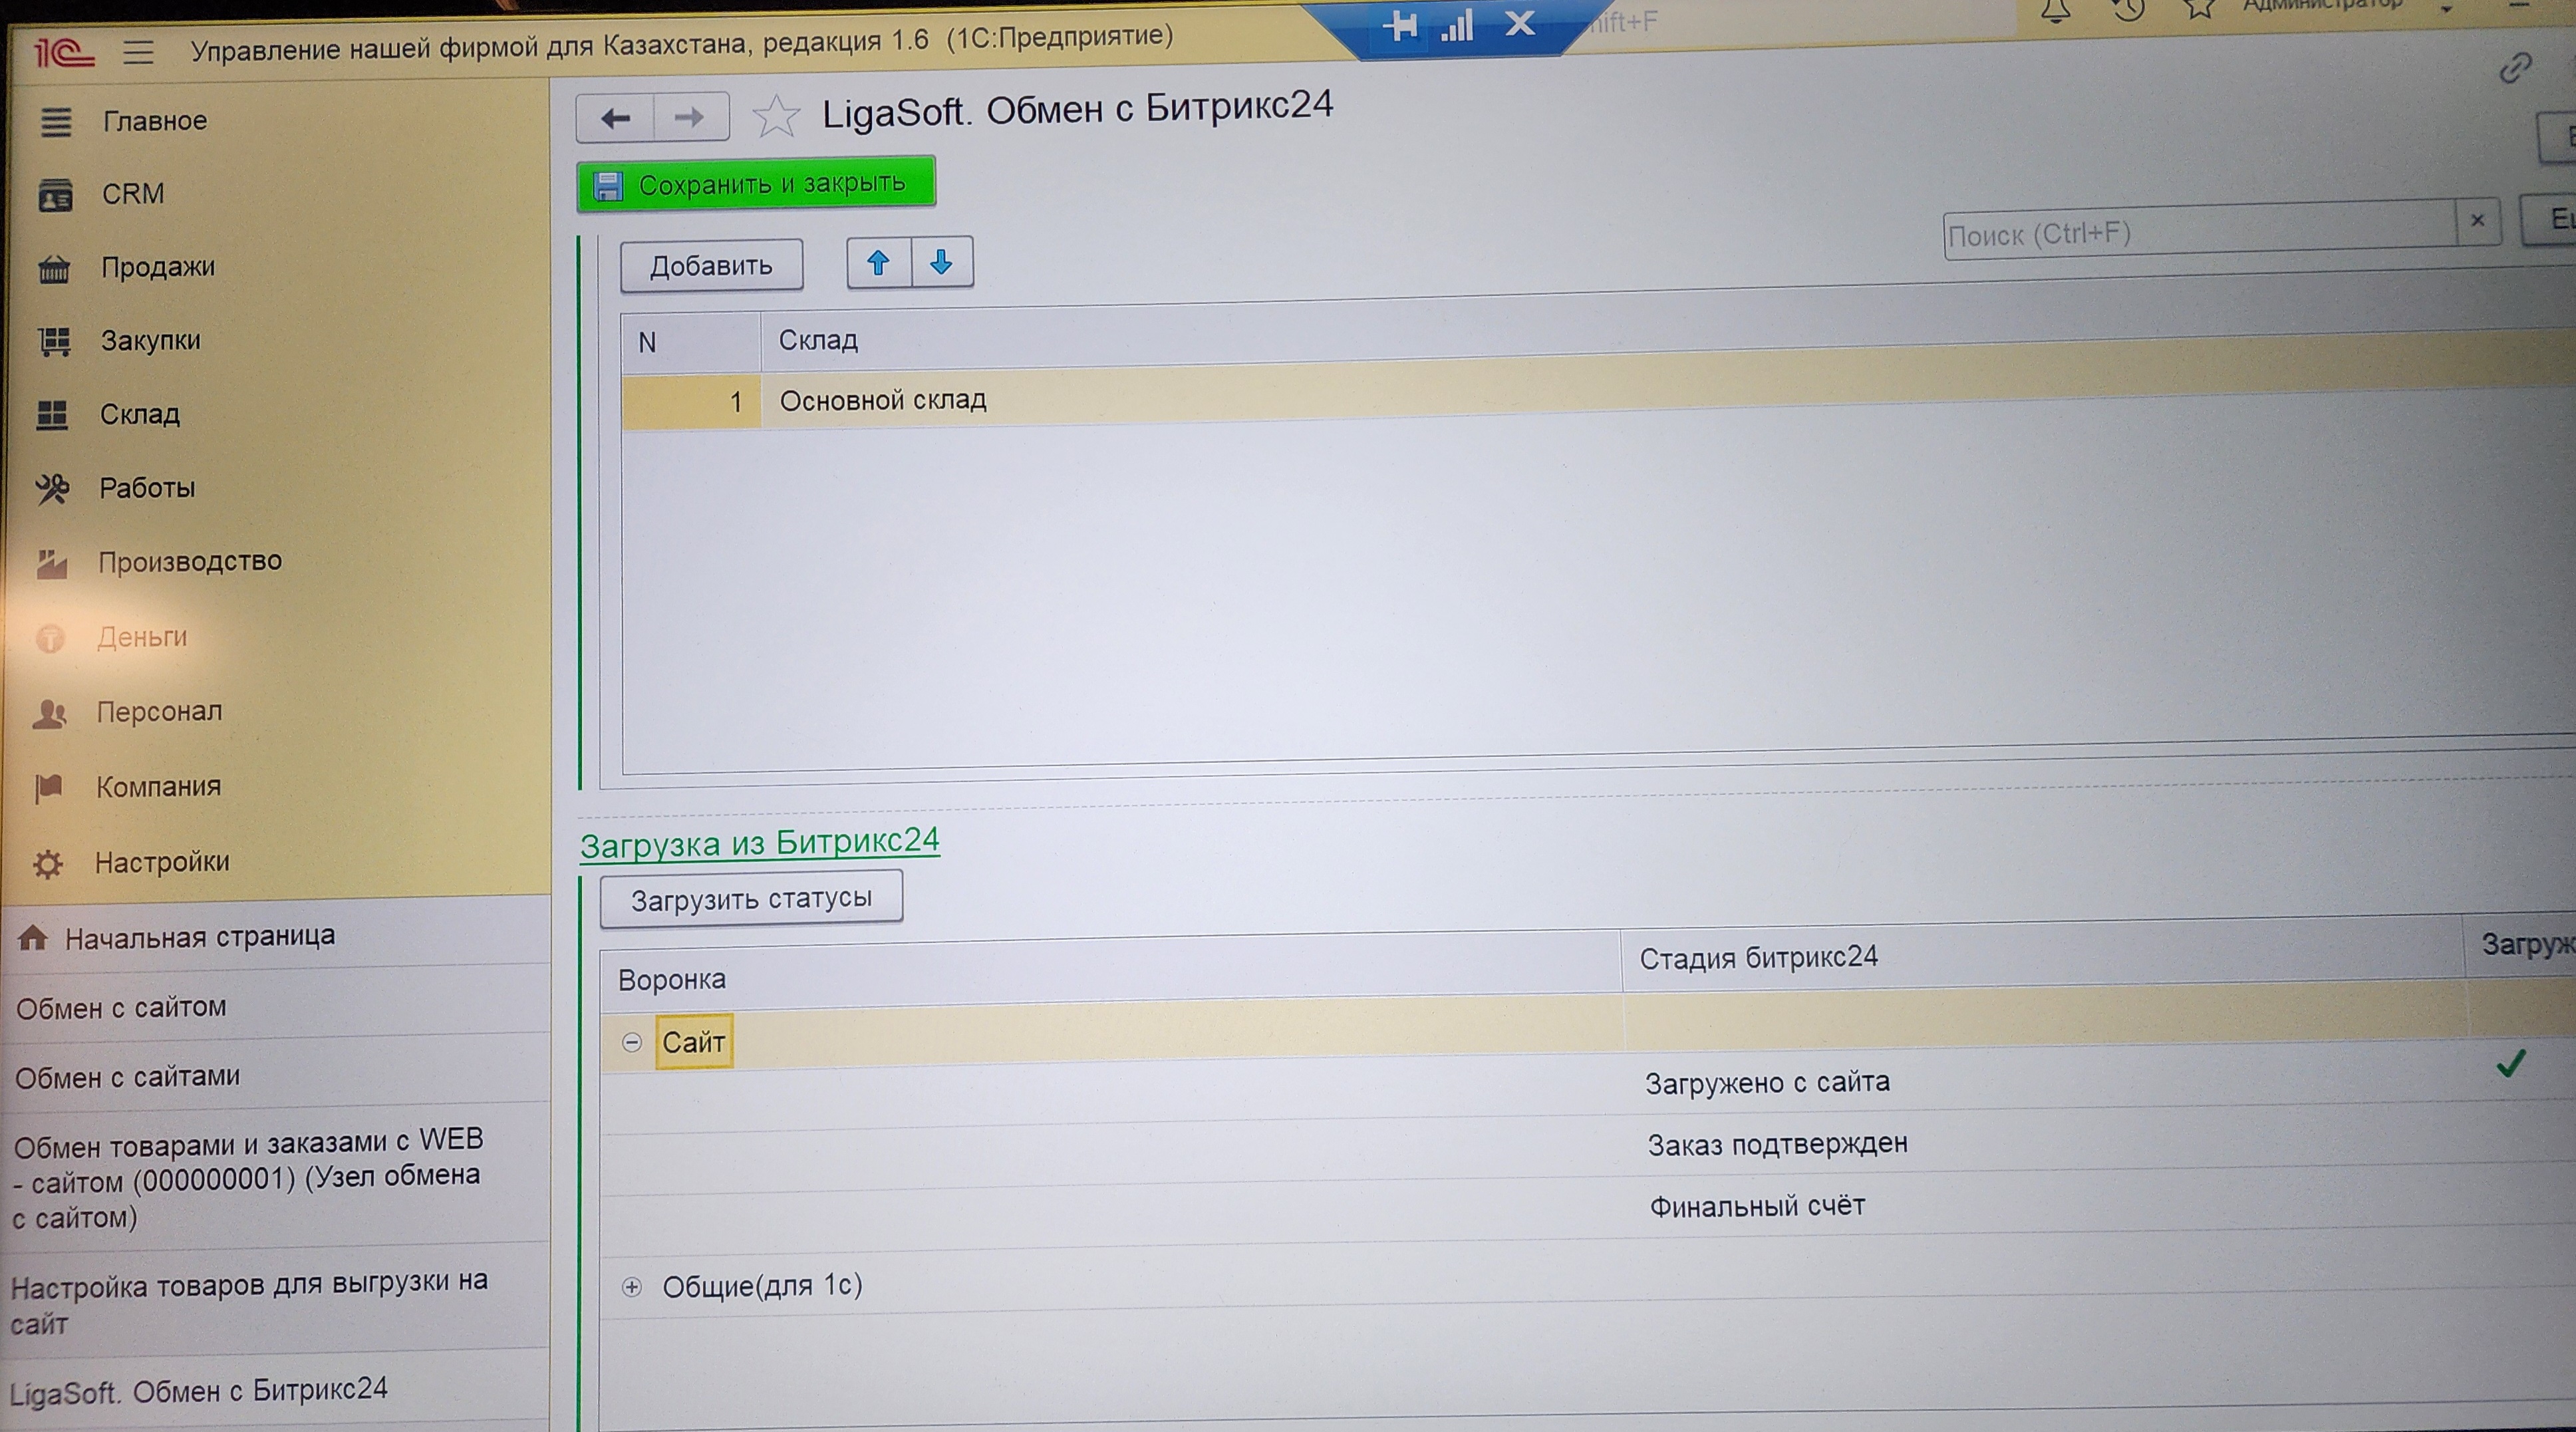Click Сохранить и закрыть button
2576x1432 pixels.
(x=756, y=184)
